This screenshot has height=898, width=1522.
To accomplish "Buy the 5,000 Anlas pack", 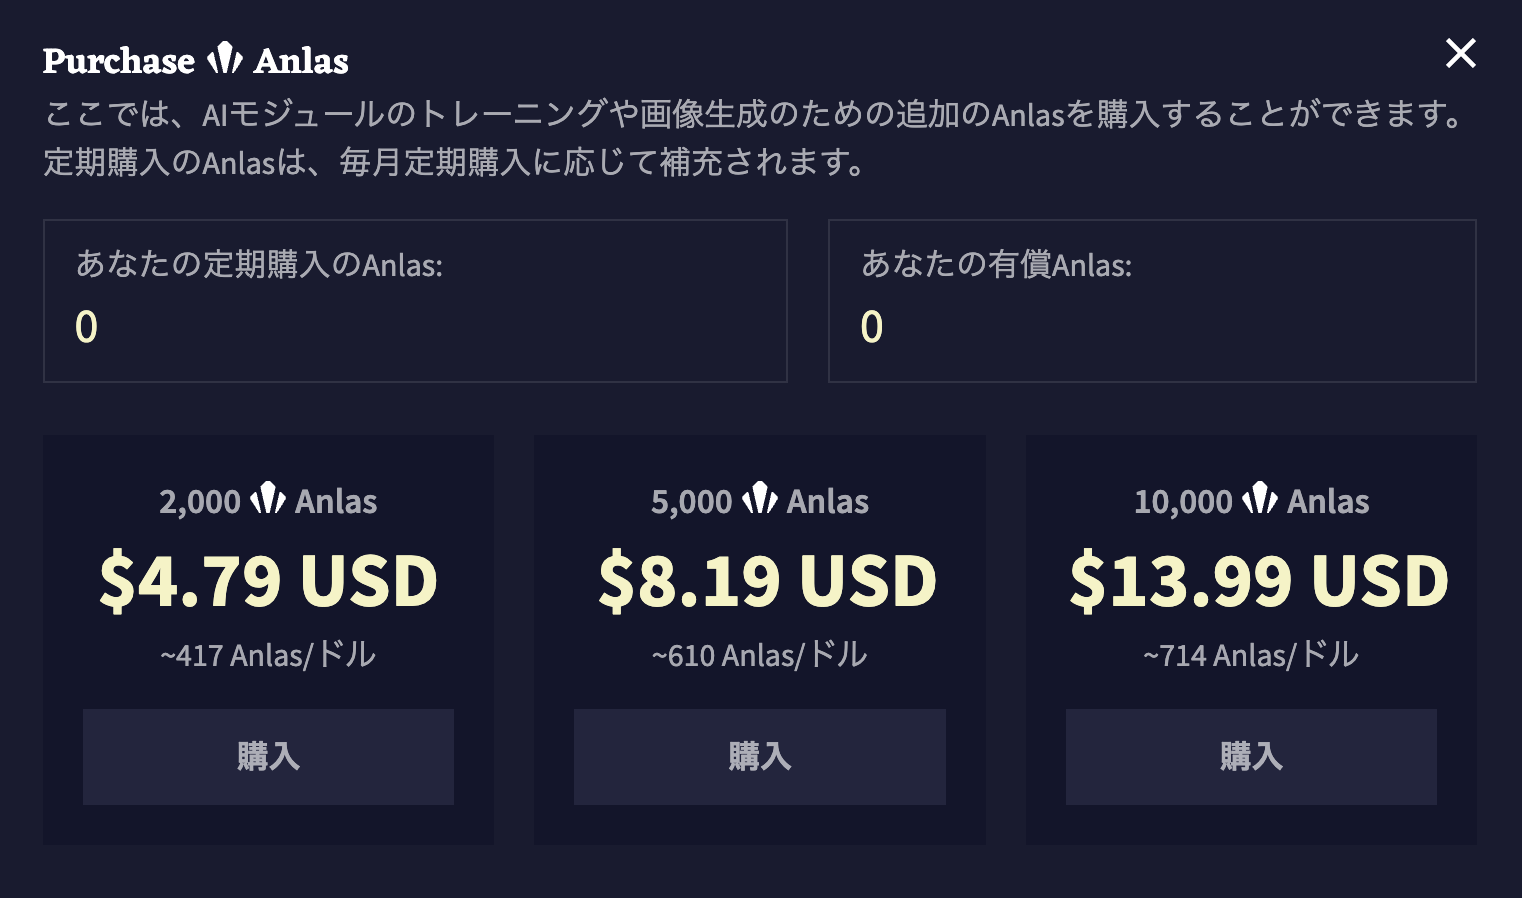I will pos(760,757).
